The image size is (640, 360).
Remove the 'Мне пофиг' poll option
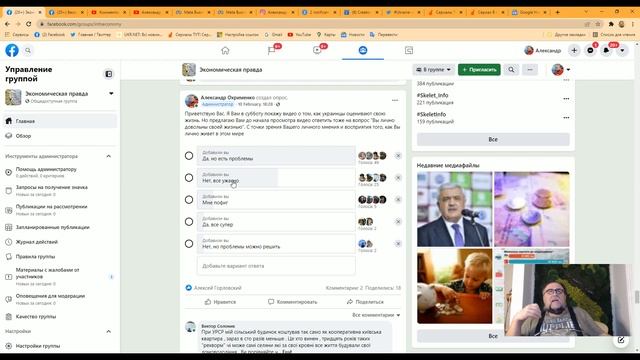398,200
